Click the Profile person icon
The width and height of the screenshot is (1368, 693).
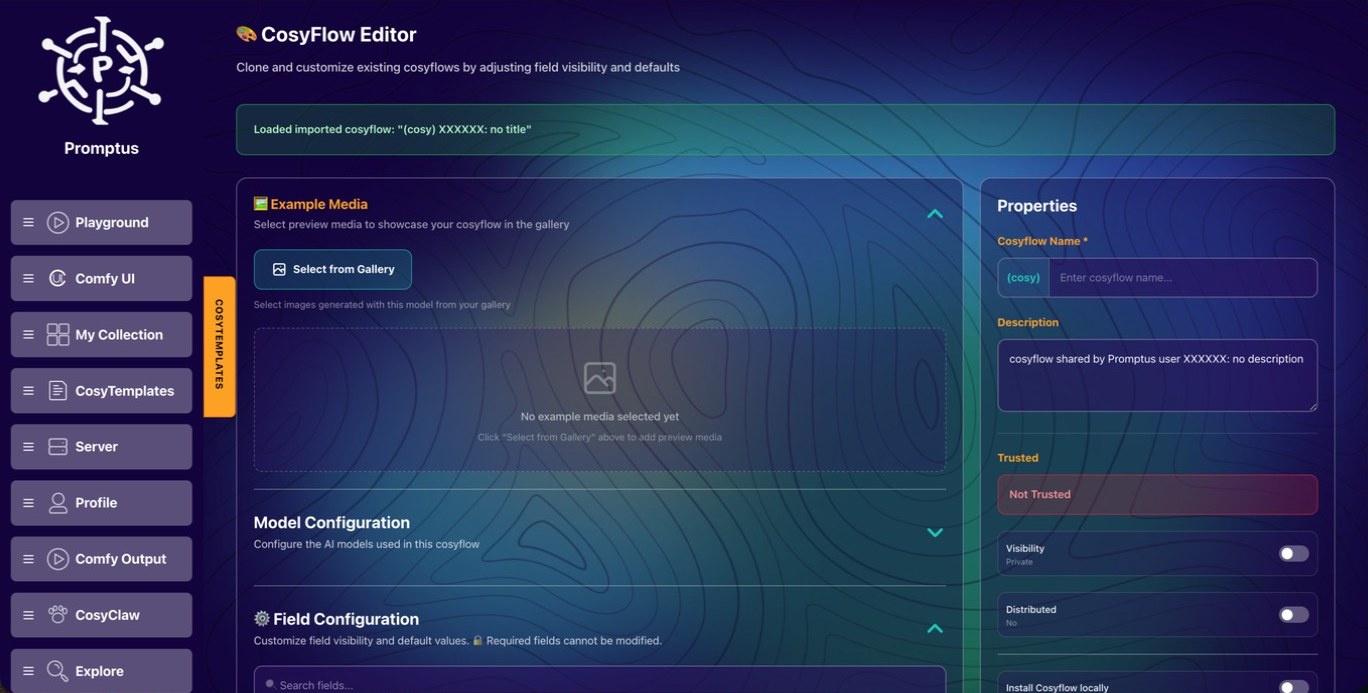58,503
